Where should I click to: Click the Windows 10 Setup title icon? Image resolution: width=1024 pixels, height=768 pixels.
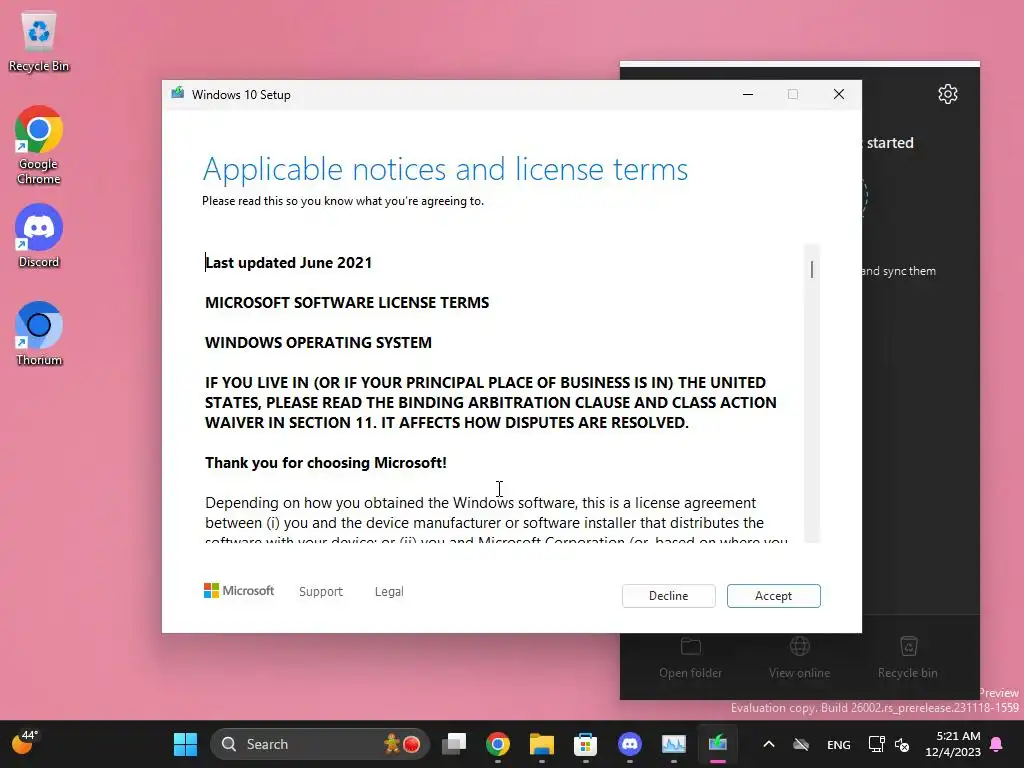(178, 94)
